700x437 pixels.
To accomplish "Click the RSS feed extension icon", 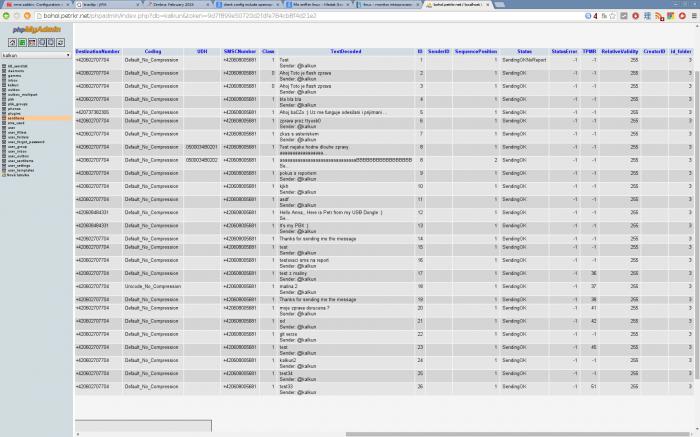I will point(659,16).
